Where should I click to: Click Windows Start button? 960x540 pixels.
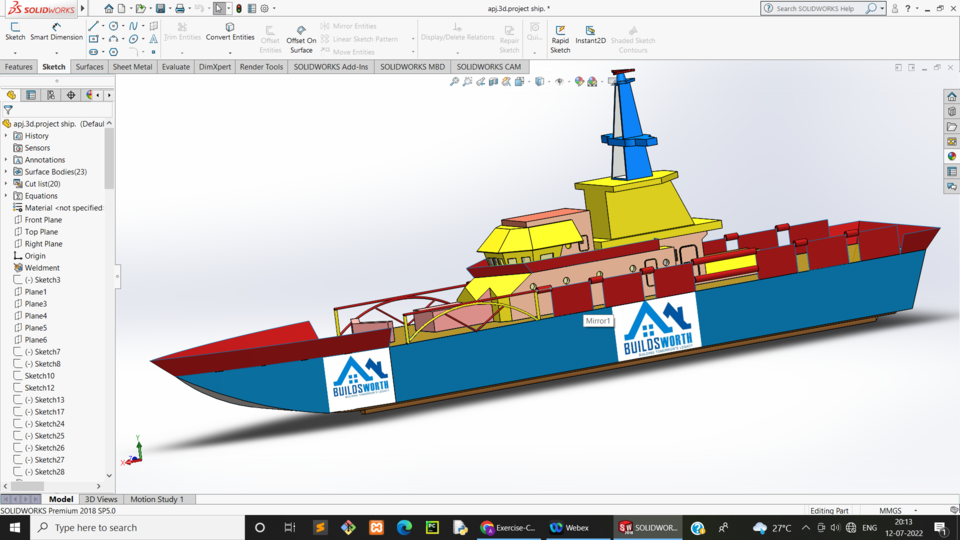tap(15, 527)
